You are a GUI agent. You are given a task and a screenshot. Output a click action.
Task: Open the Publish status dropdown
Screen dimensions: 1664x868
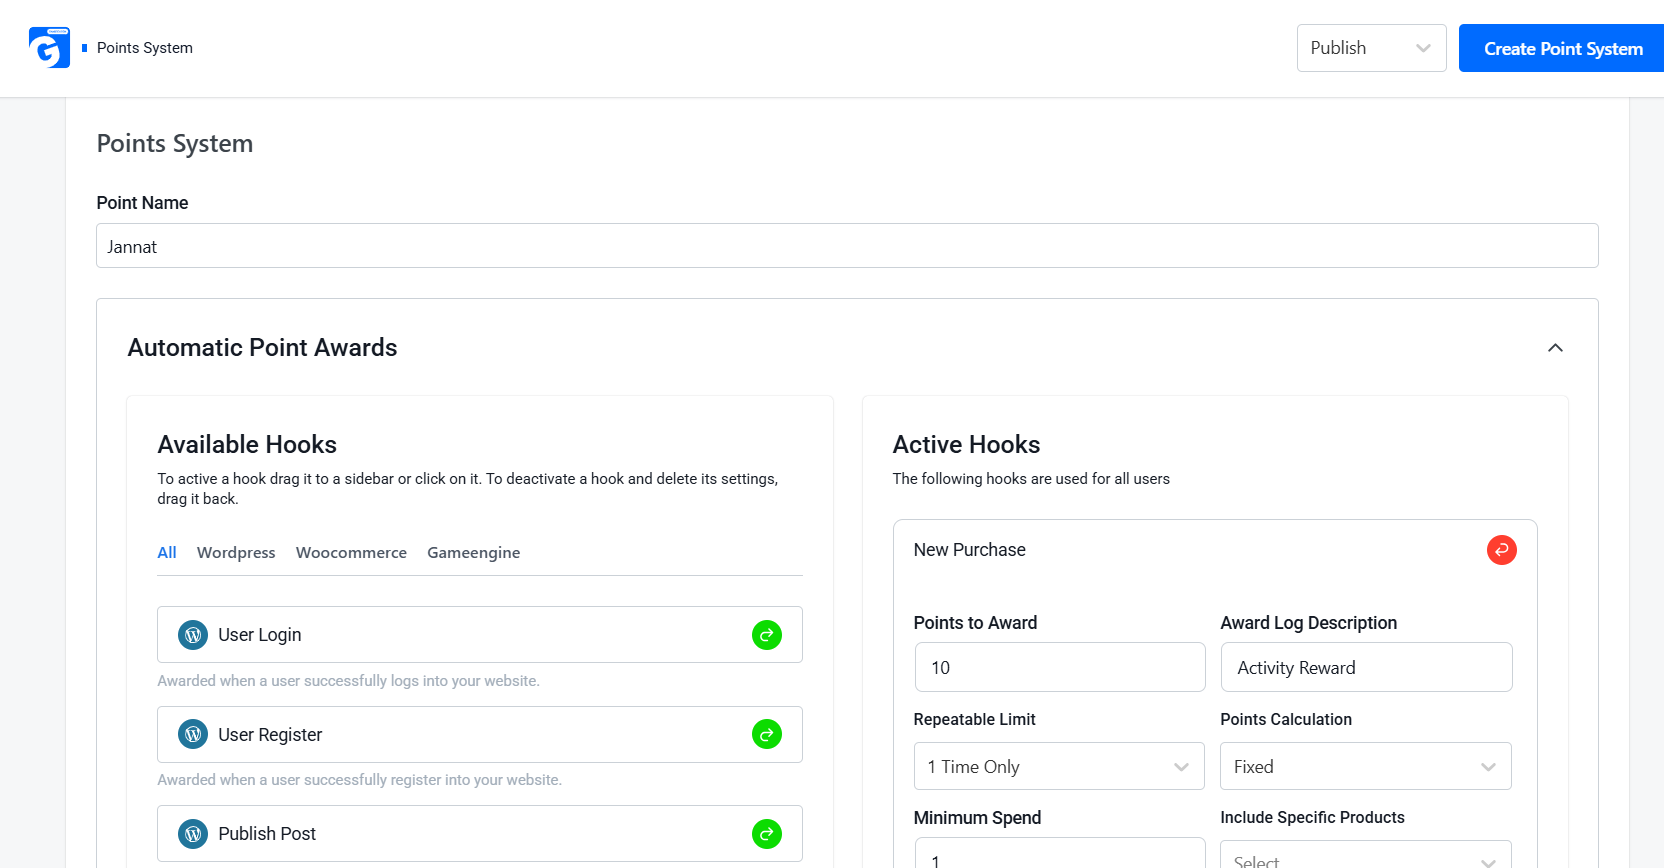pos(1371,48)
